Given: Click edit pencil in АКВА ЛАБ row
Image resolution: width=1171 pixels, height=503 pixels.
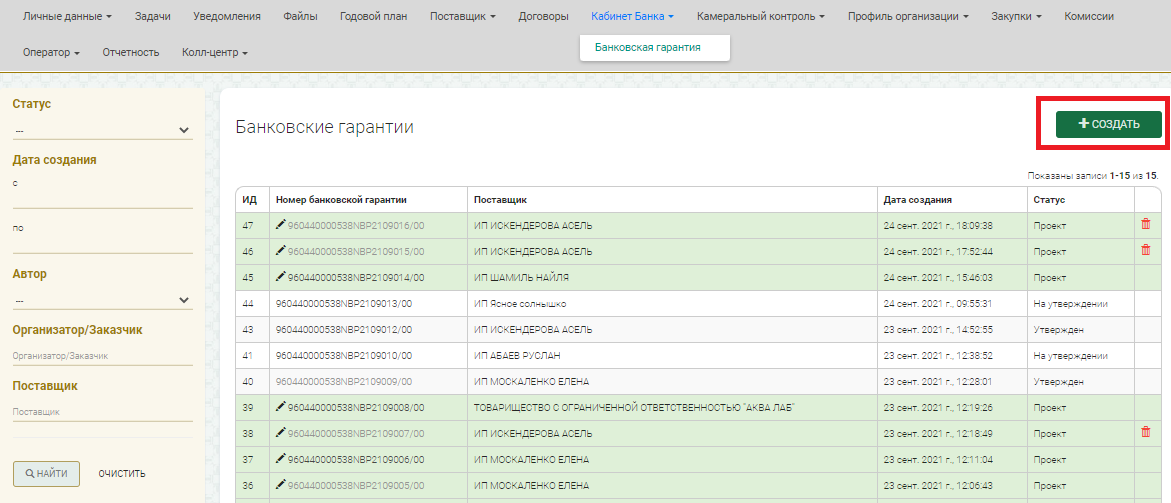Looking at the screenshot, I should [x=281, y=407].
